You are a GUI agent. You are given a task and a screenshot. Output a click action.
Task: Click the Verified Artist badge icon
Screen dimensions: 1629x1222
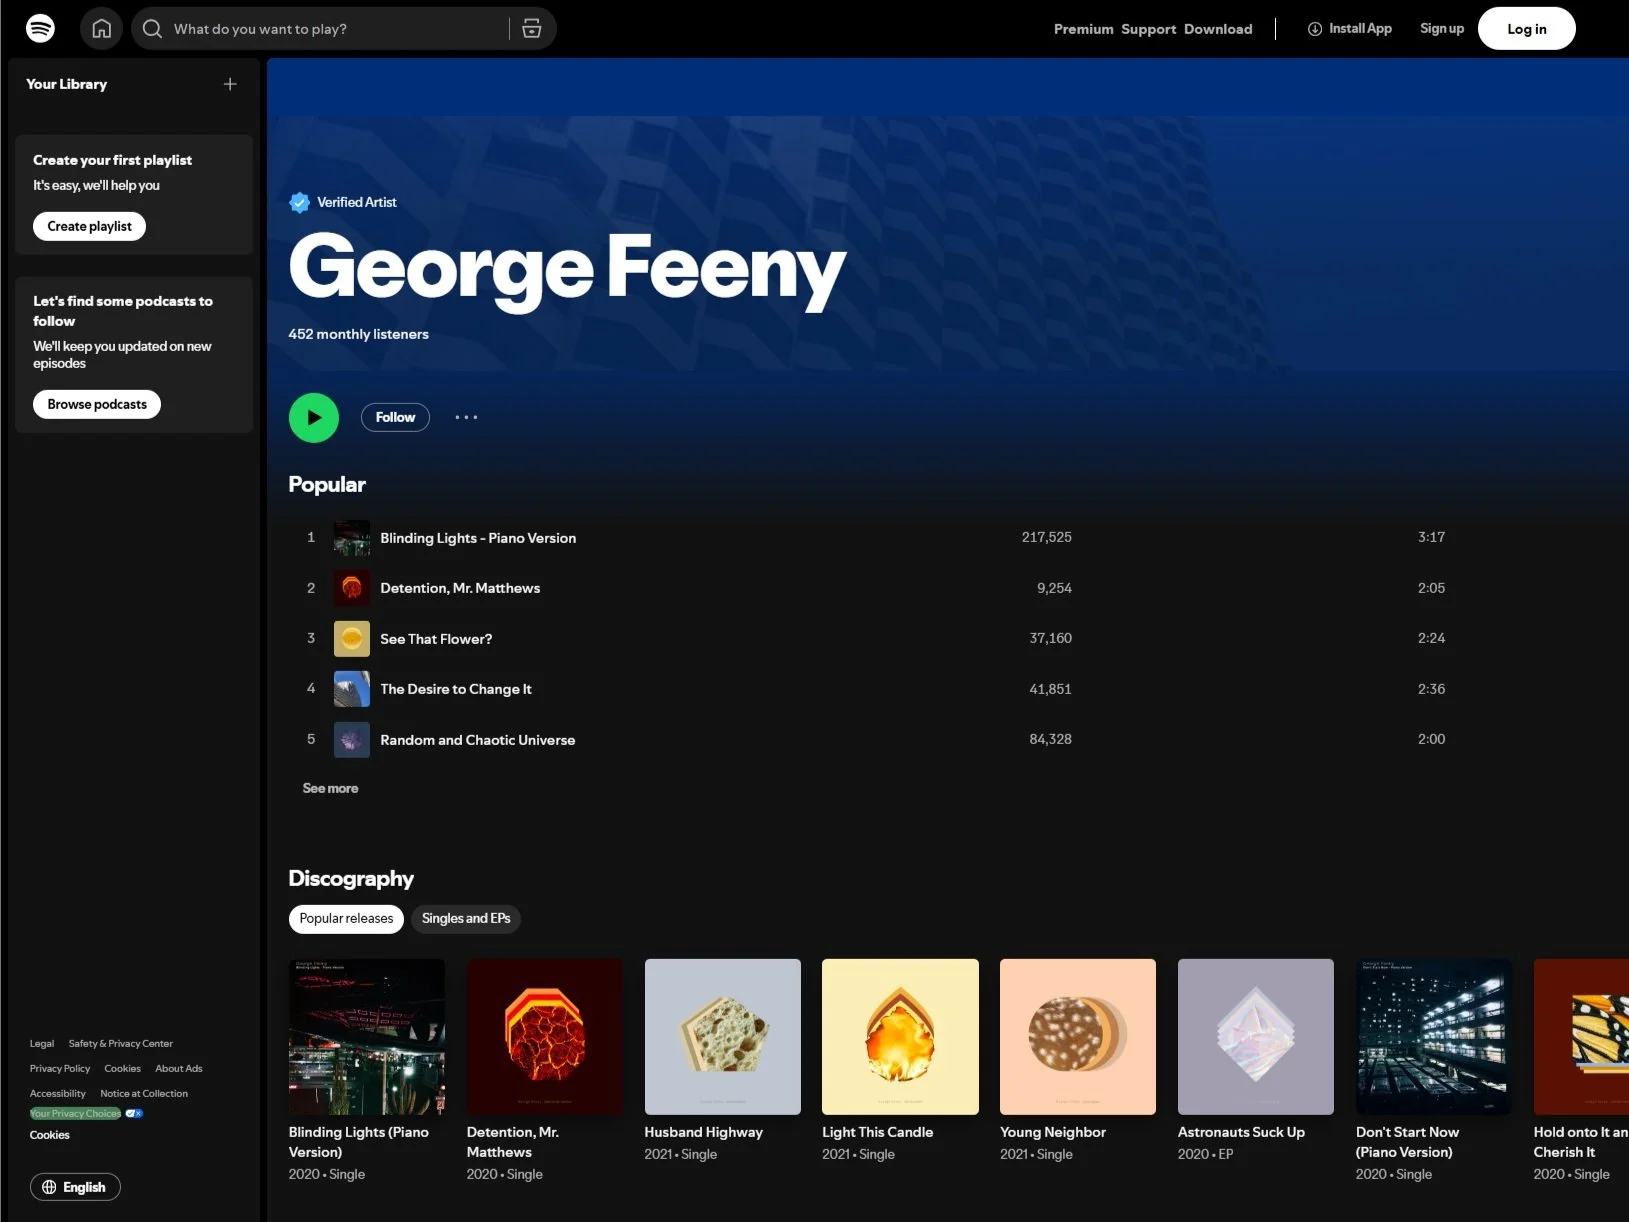[299, 202]
